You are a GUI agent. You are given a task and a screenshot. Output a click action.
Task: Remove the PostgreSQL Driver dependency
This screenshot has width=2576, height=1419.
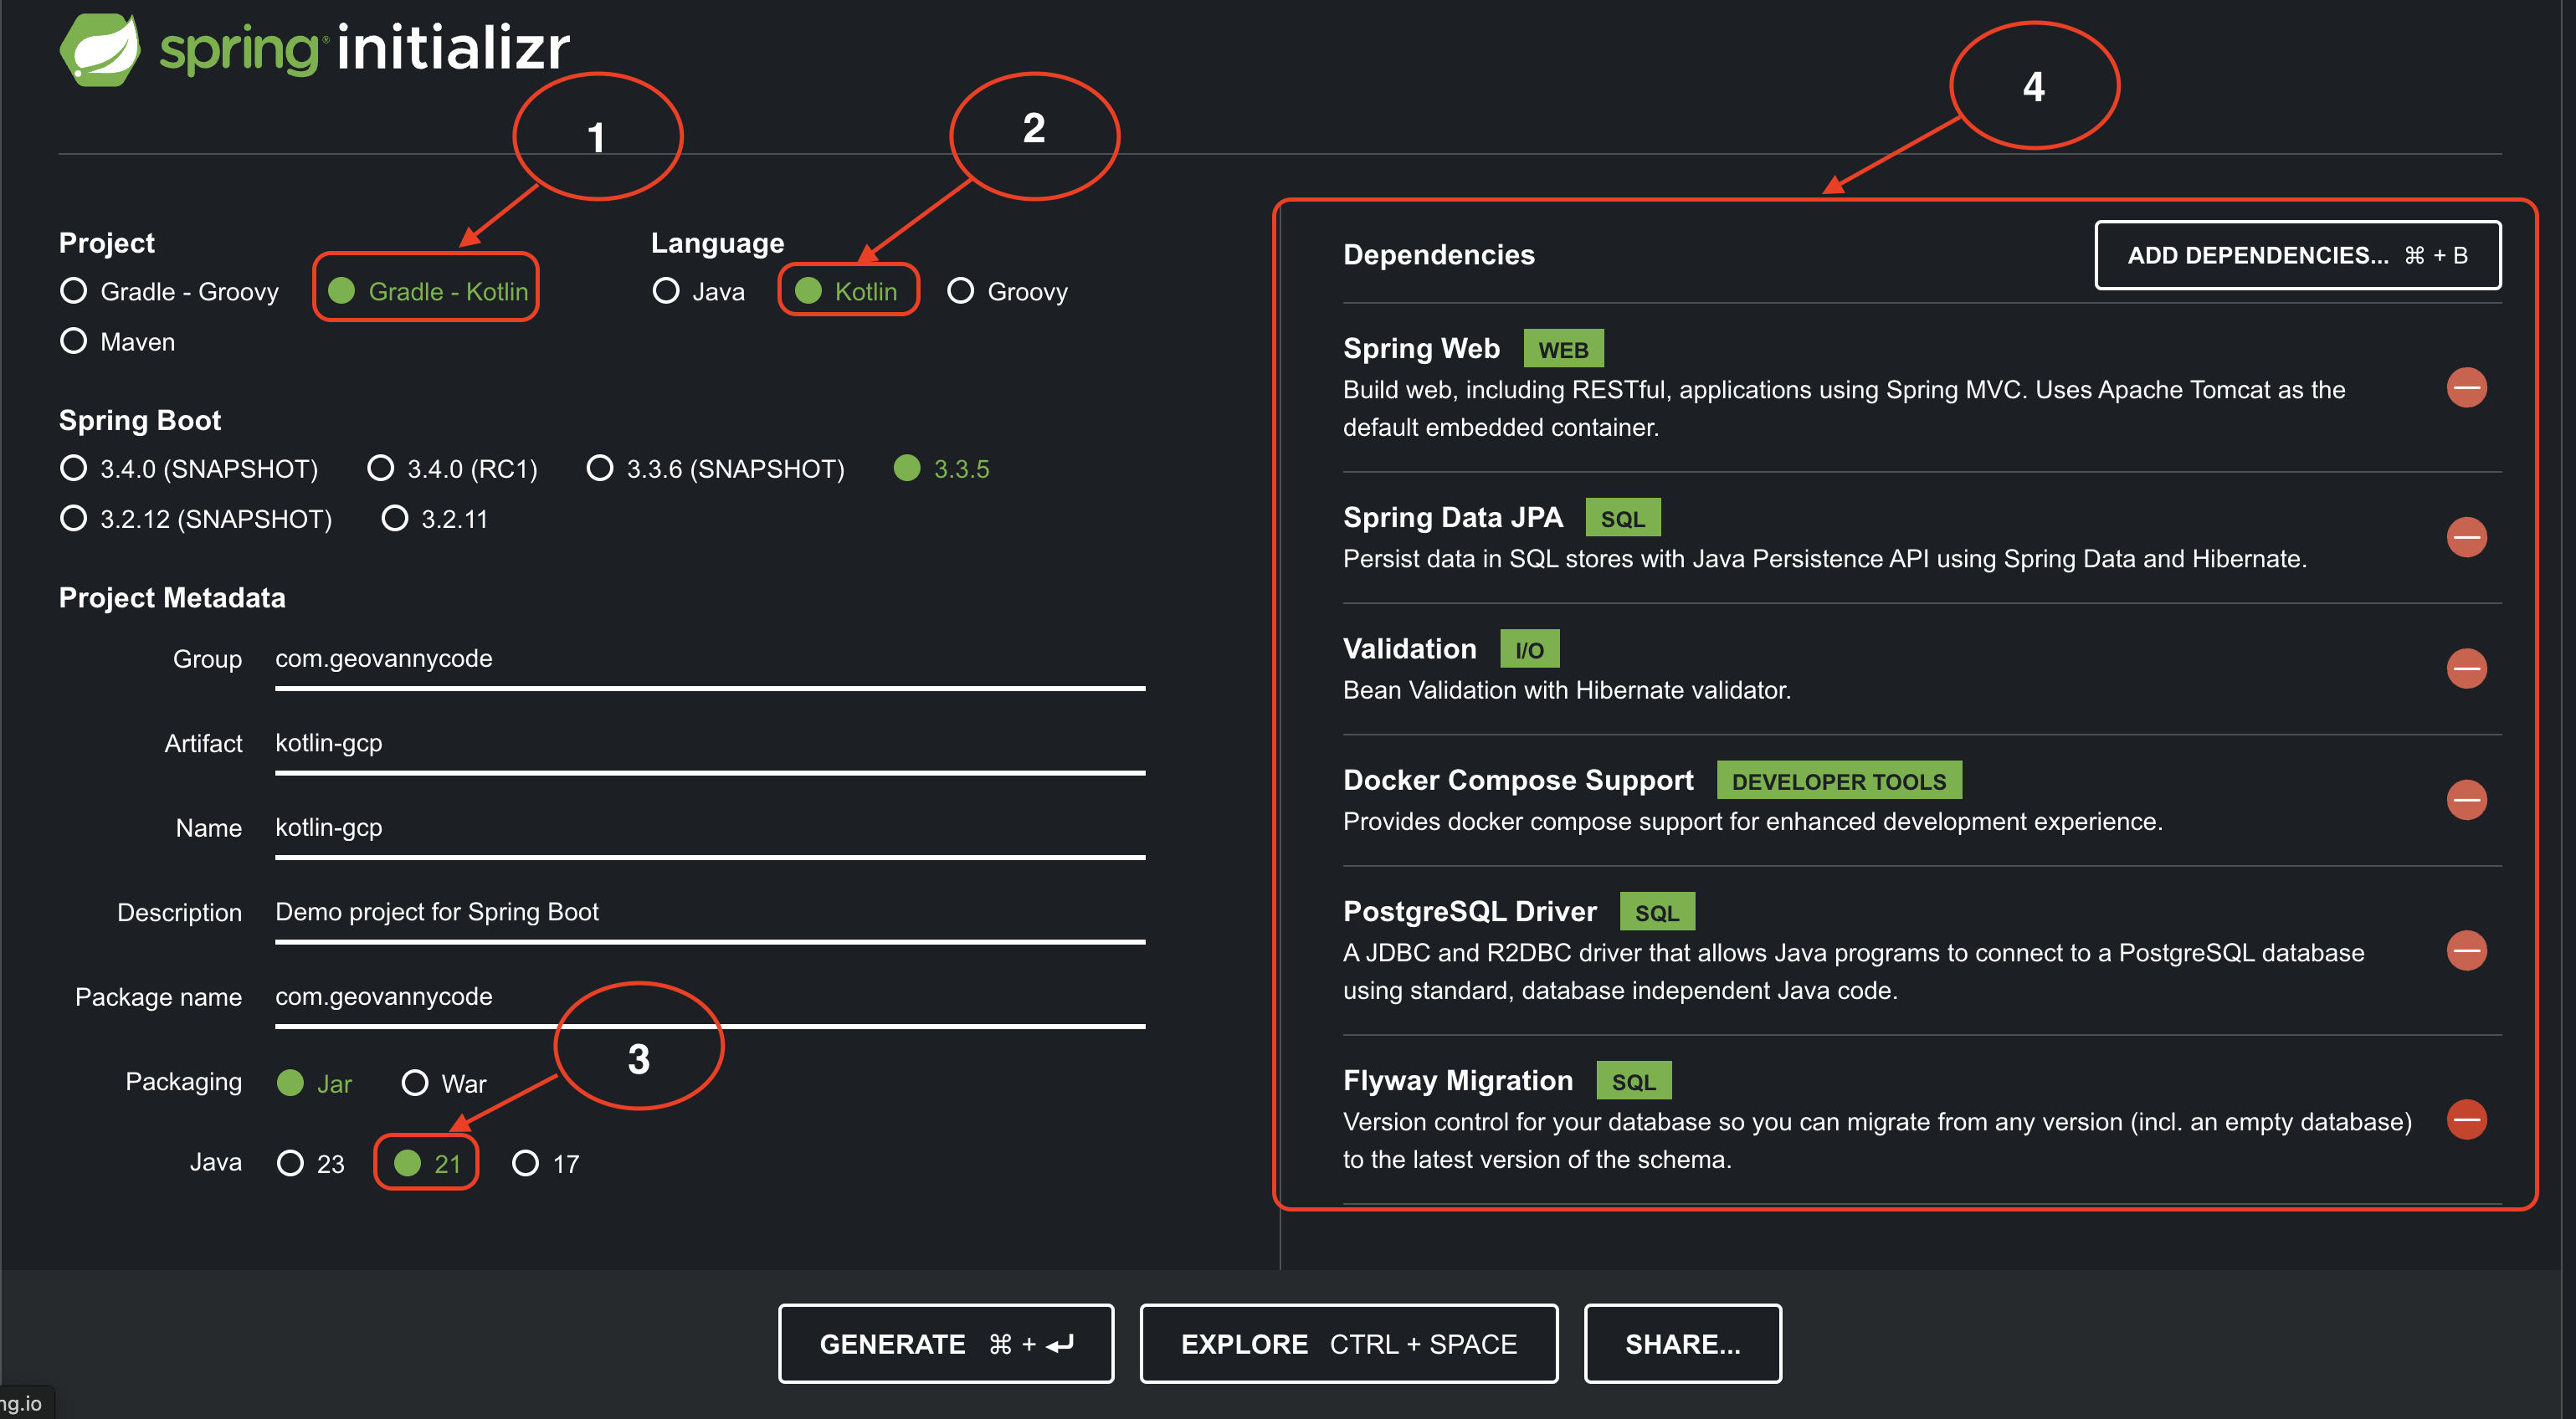point(2466,950)
